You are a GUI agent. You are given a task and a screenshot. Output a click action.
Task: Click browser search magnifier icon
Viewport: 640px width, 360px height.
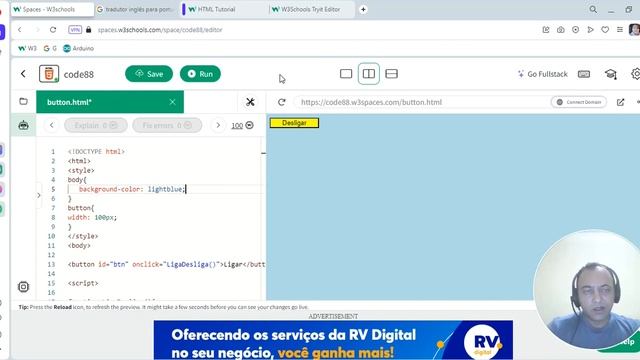click(593, 9)
